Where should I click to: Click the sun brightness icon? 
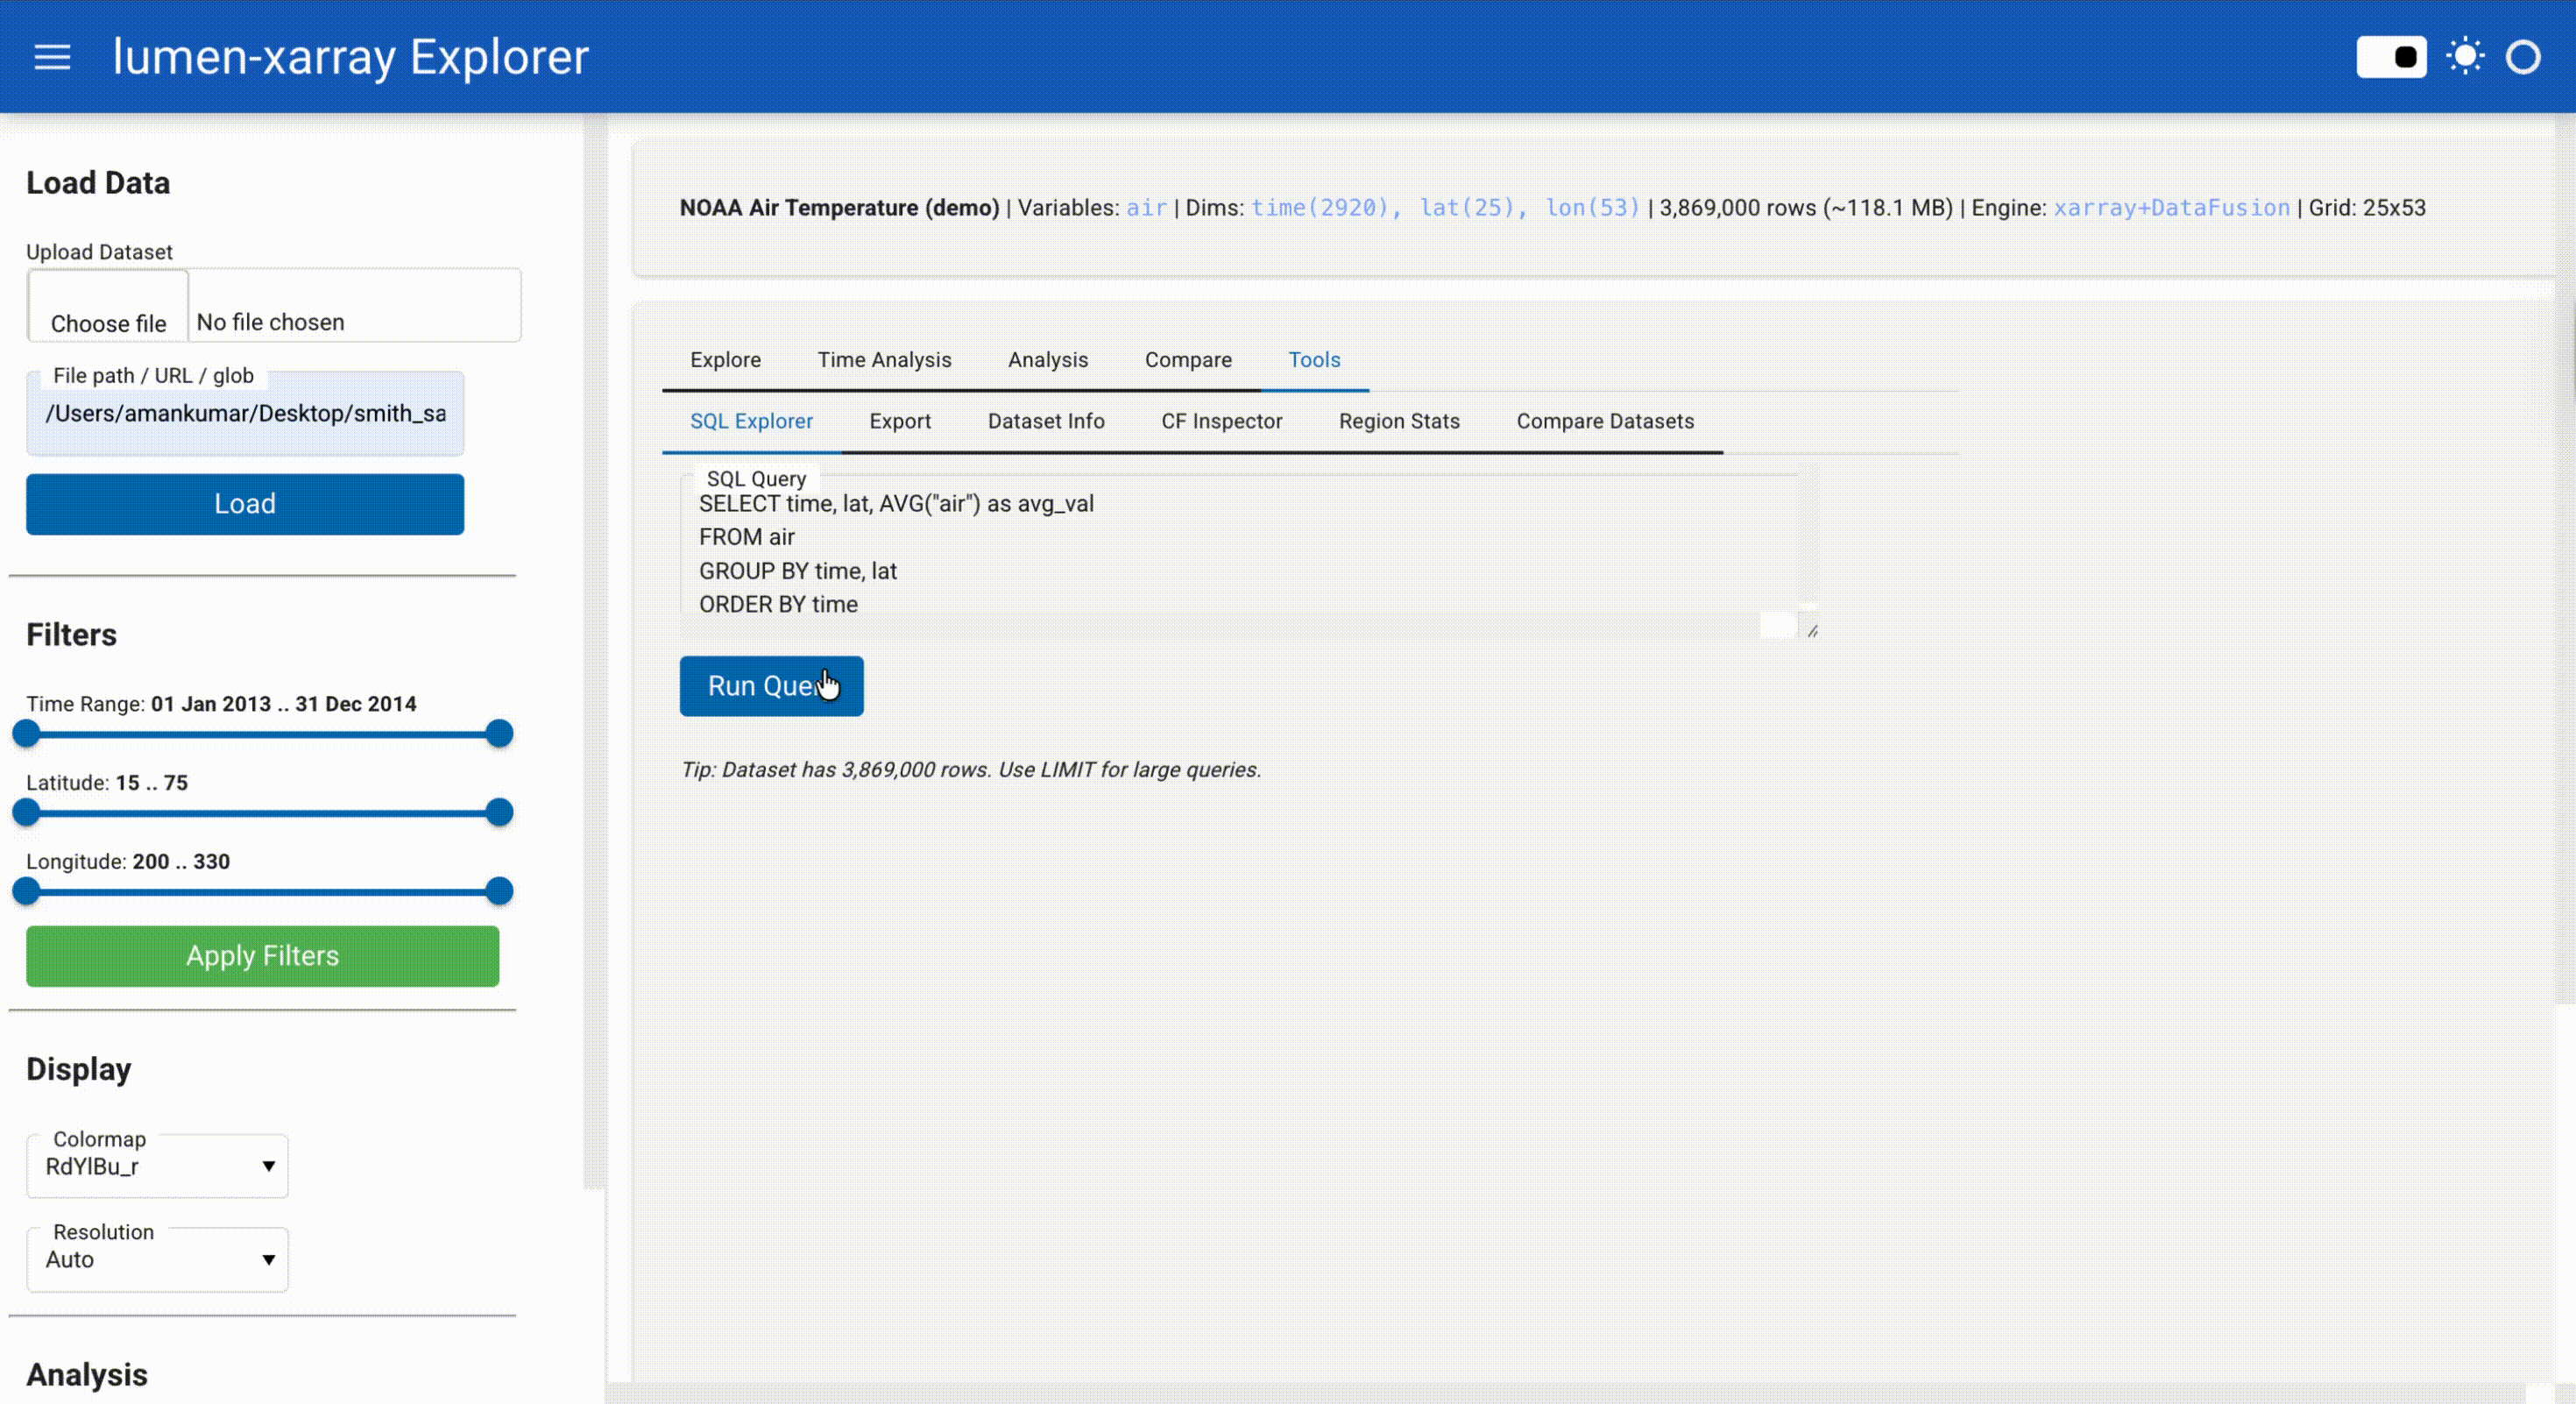tap(2465, 57)
